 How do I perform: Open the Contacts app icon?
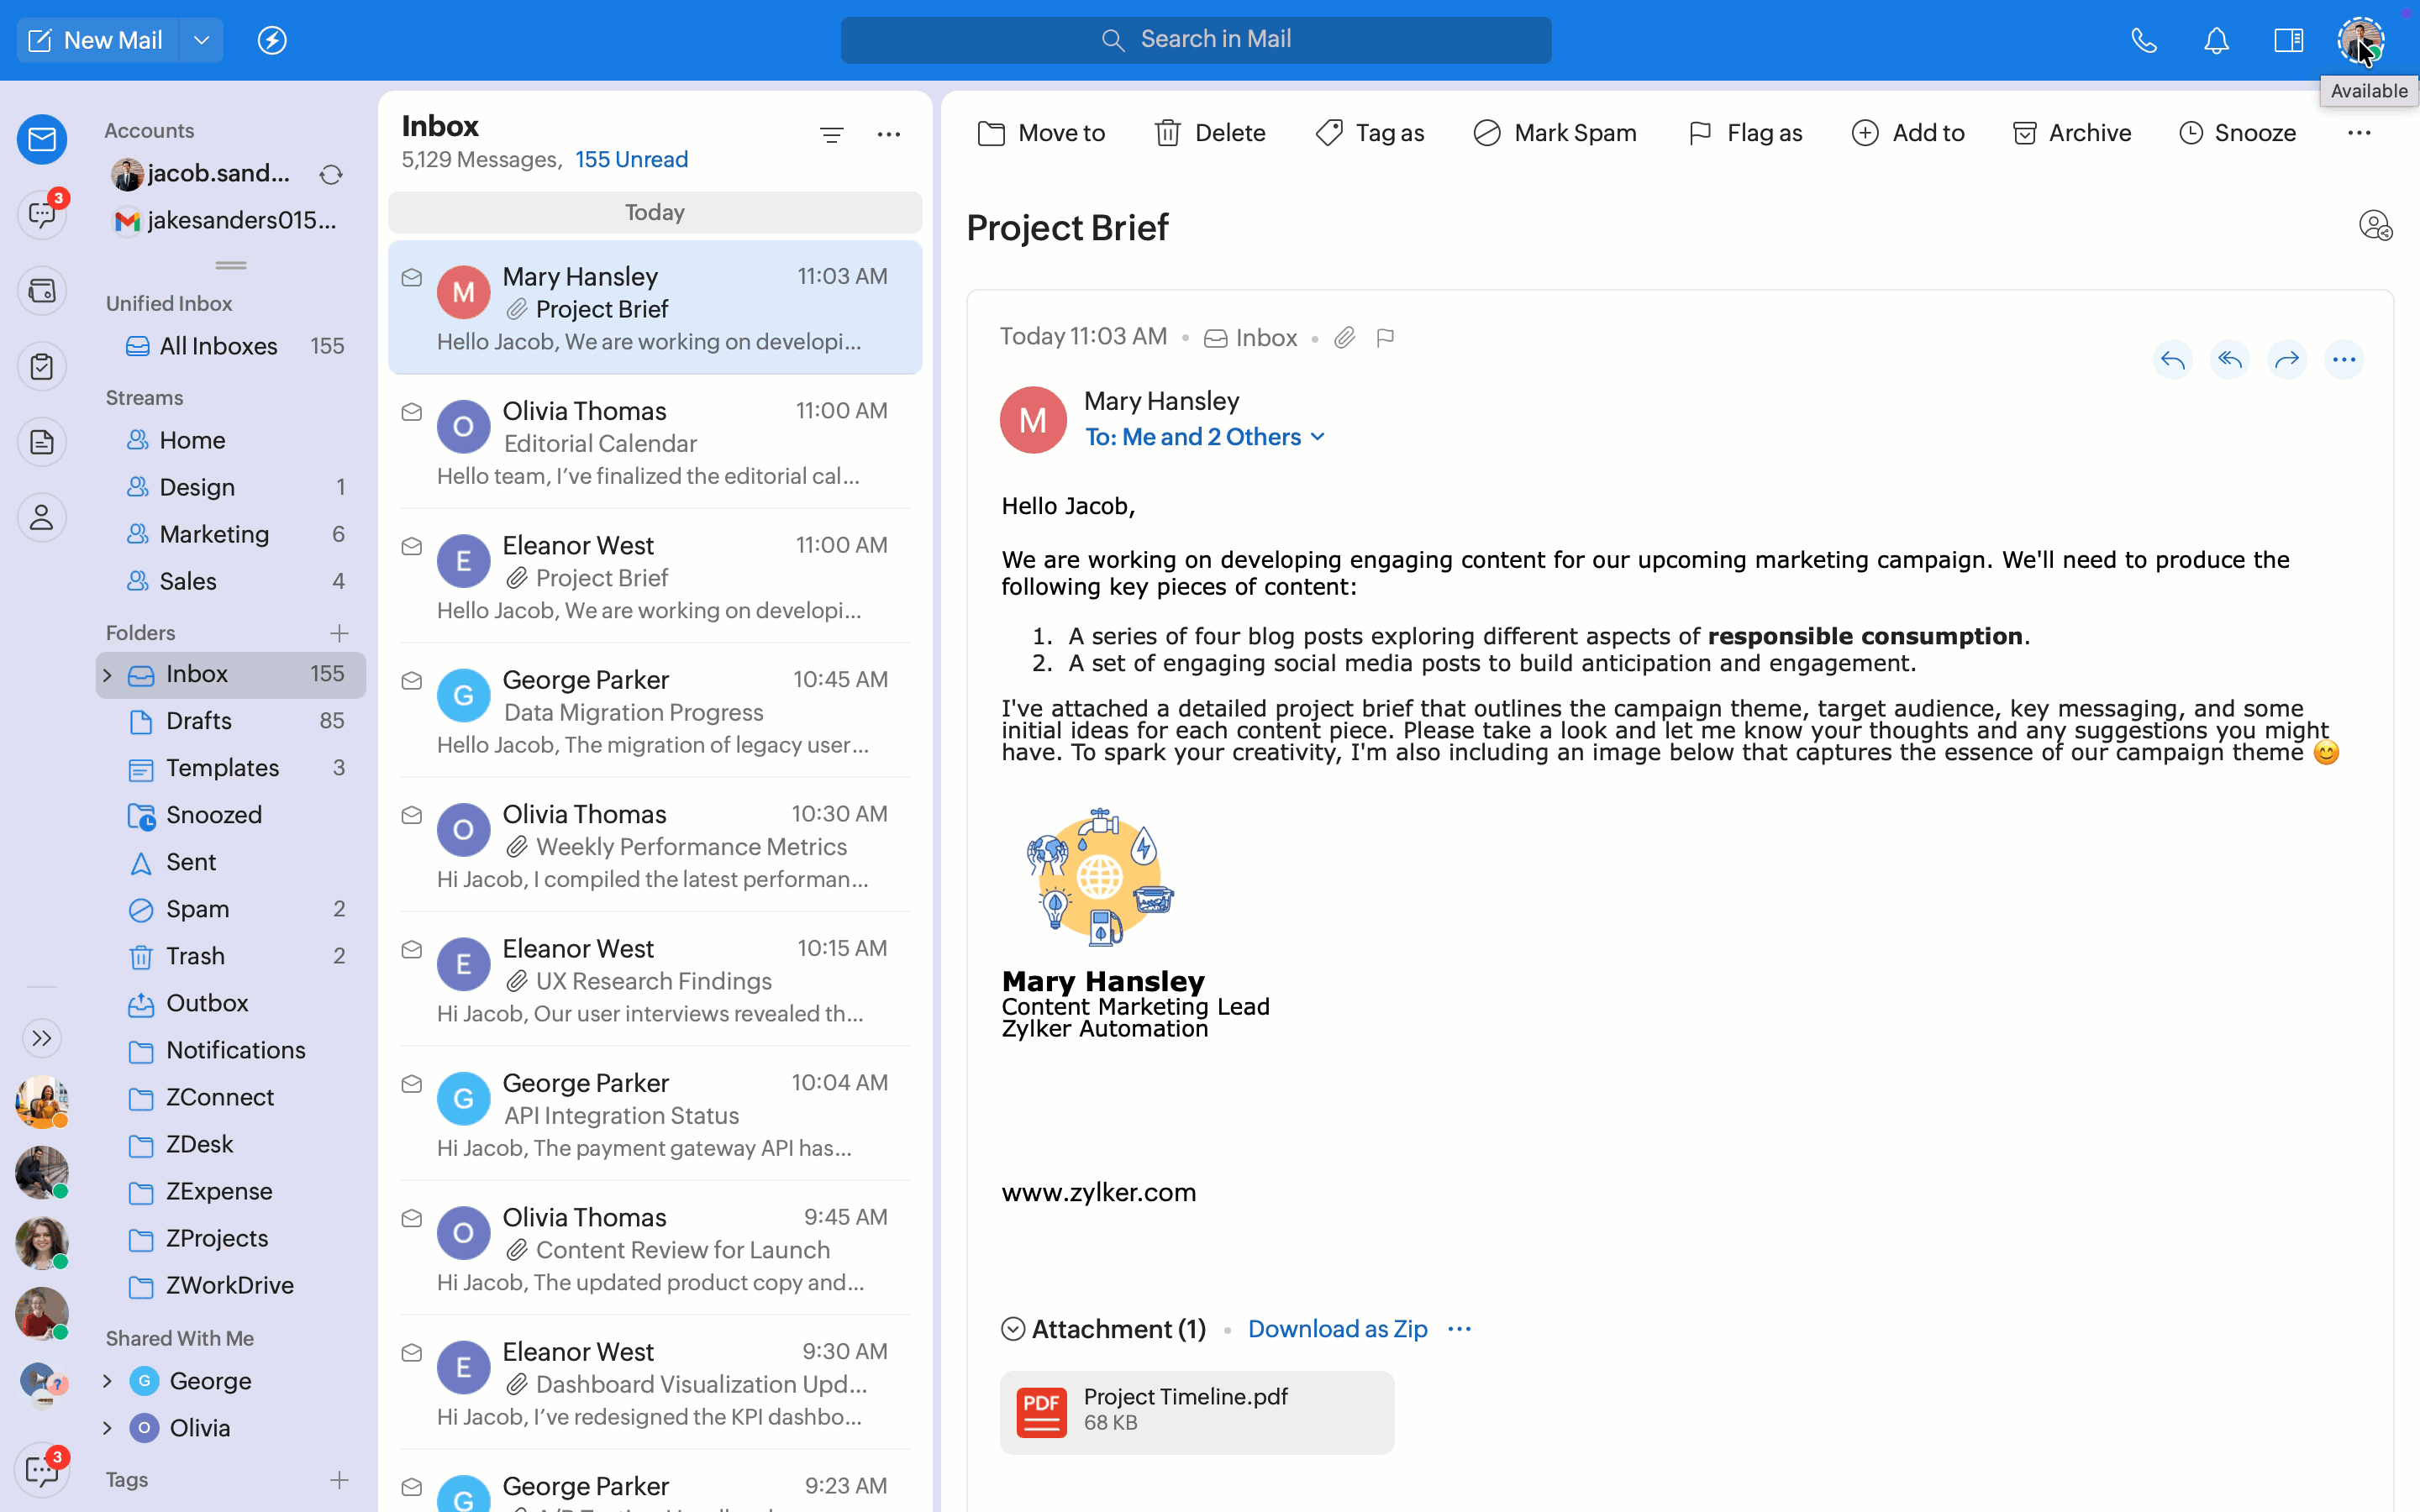pos(42,518)
